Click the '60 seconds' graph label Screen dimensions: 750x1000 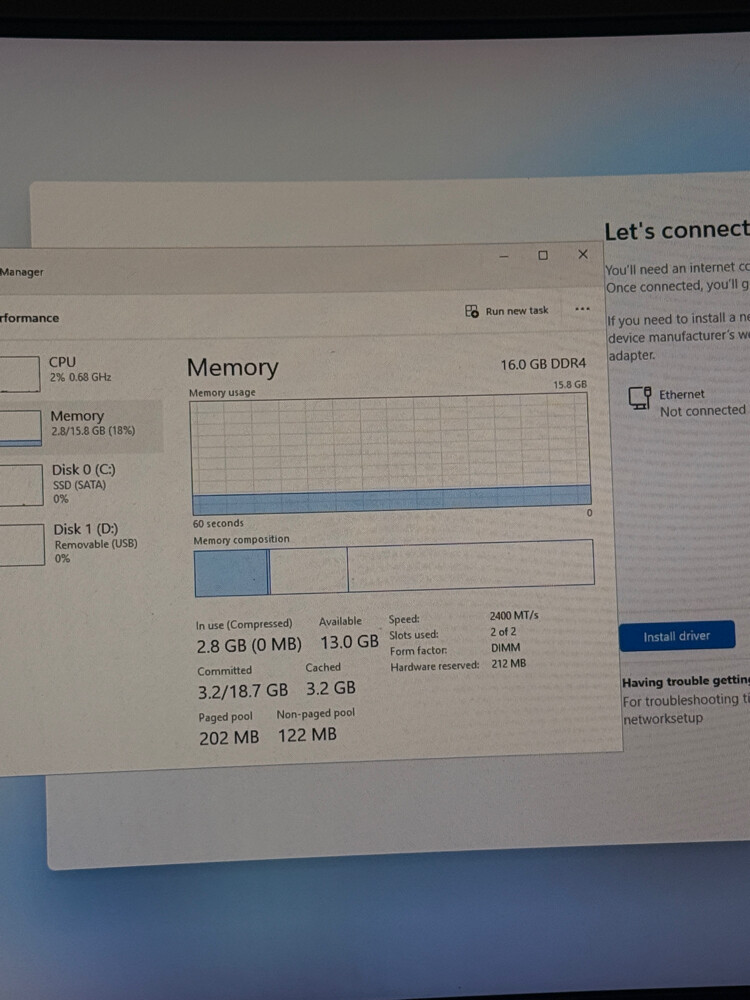218,524
